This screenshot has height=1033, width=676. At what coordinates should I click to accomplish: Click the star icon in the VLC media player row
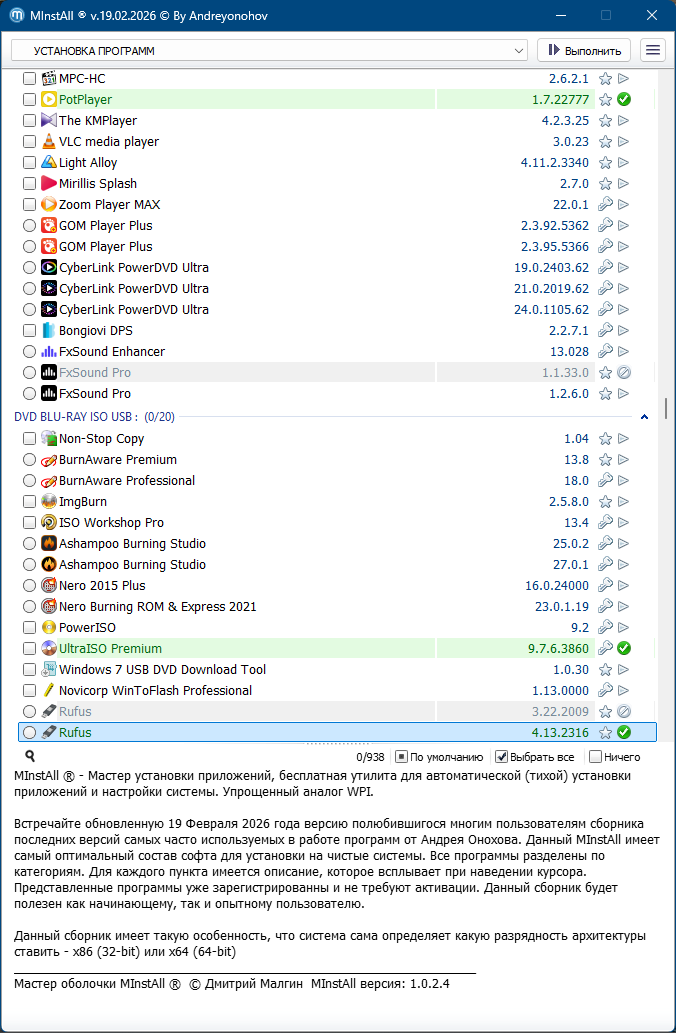click(x=605, y=142)
